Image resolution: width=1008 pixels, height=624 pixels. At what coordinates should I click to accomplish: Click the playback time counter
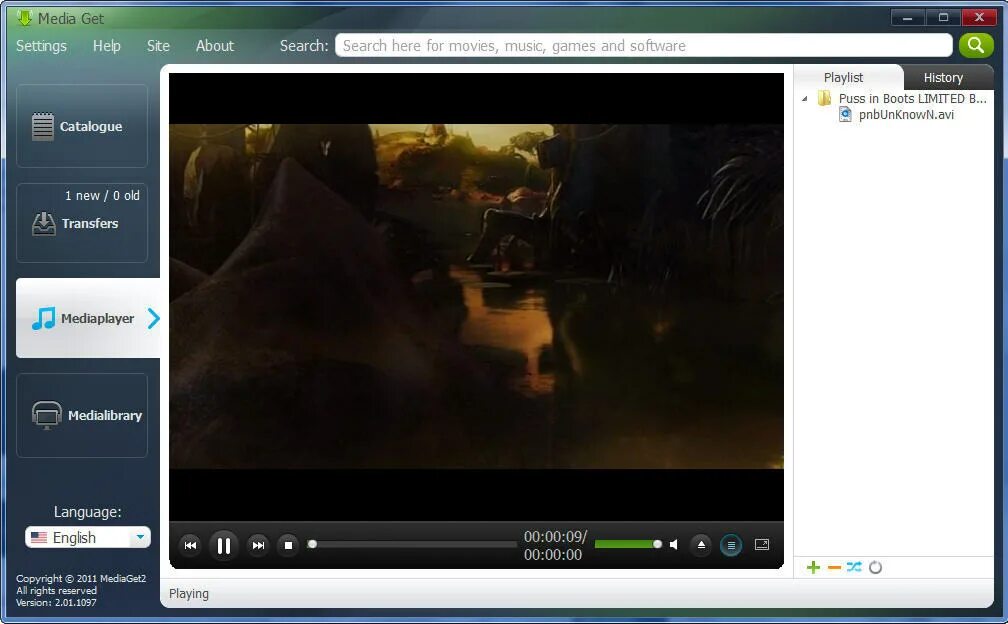click(555, 546)
